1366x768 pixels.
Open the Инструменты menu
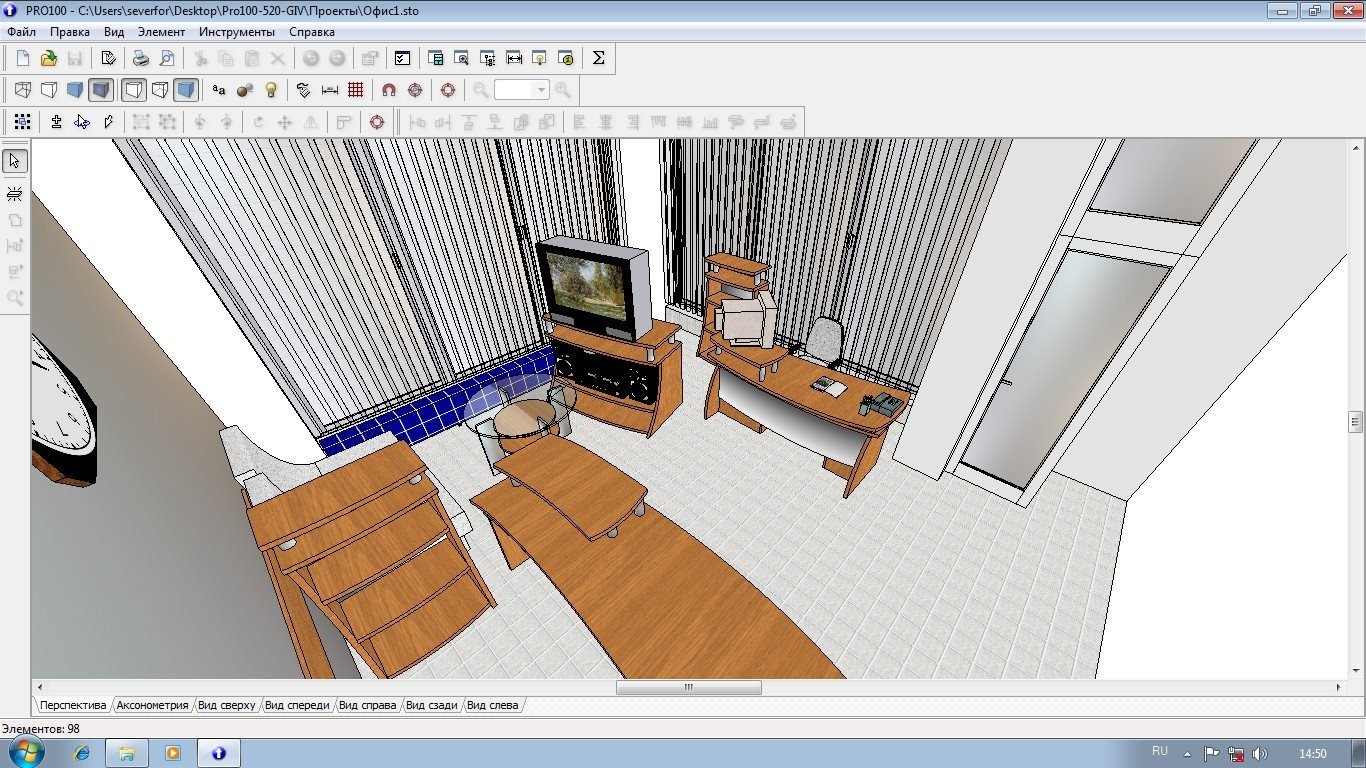pyautogui.click(x=236, y=32)
